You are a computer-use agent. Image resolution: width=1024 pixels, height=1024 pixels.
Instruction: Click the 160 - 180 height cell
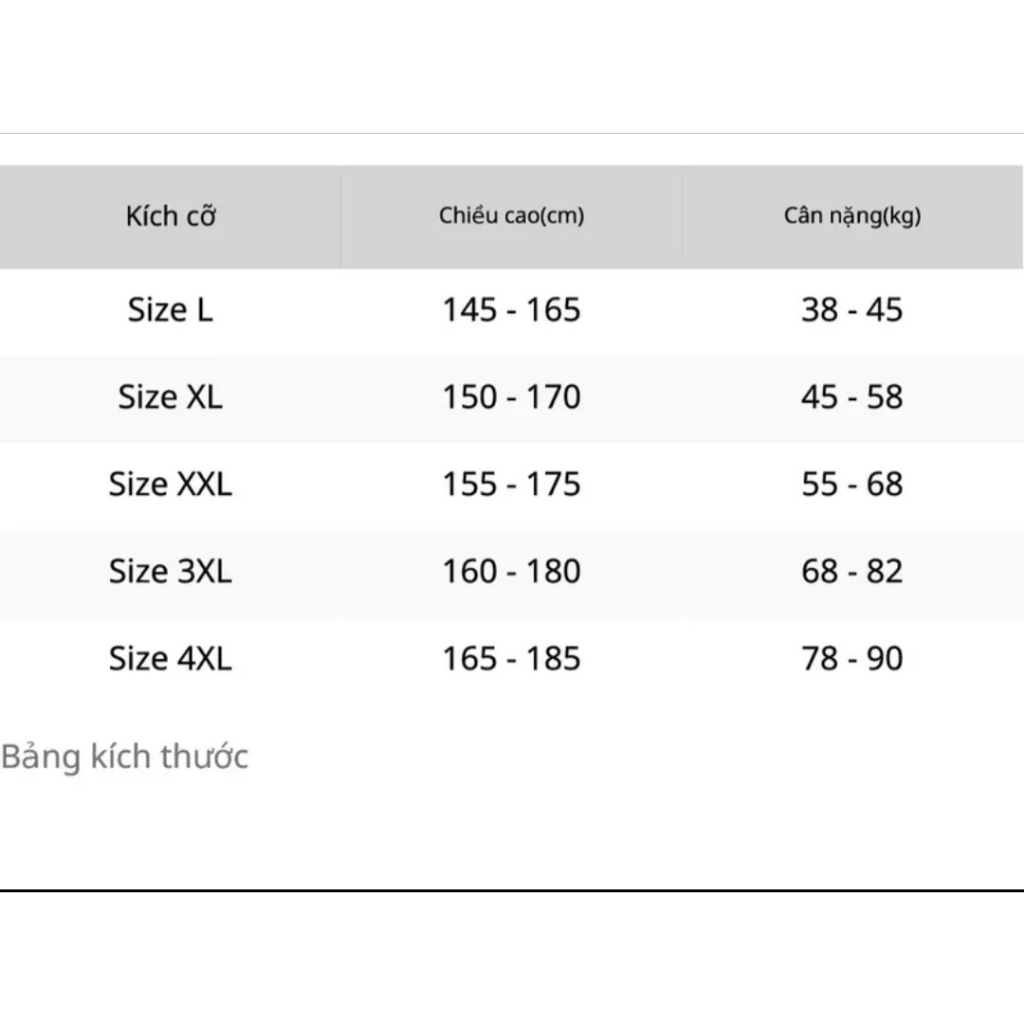point(511,571)
